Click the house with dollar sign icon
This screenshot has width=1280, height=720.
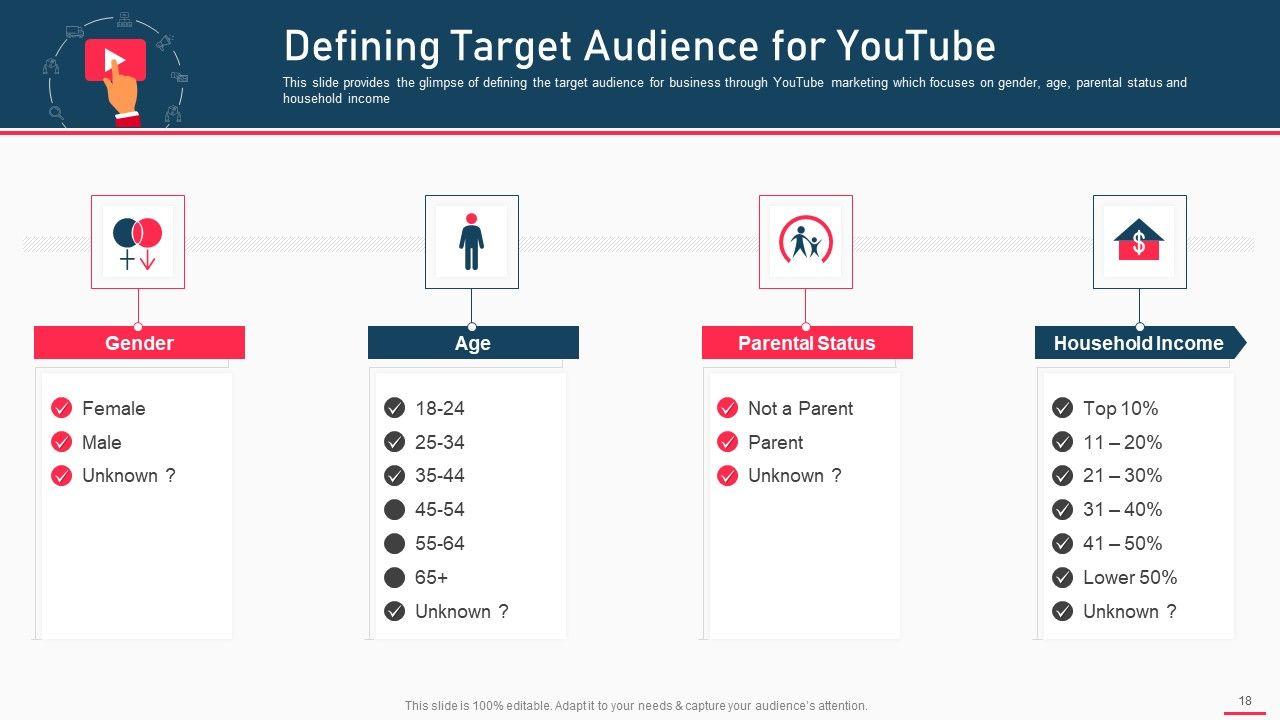1139,242
